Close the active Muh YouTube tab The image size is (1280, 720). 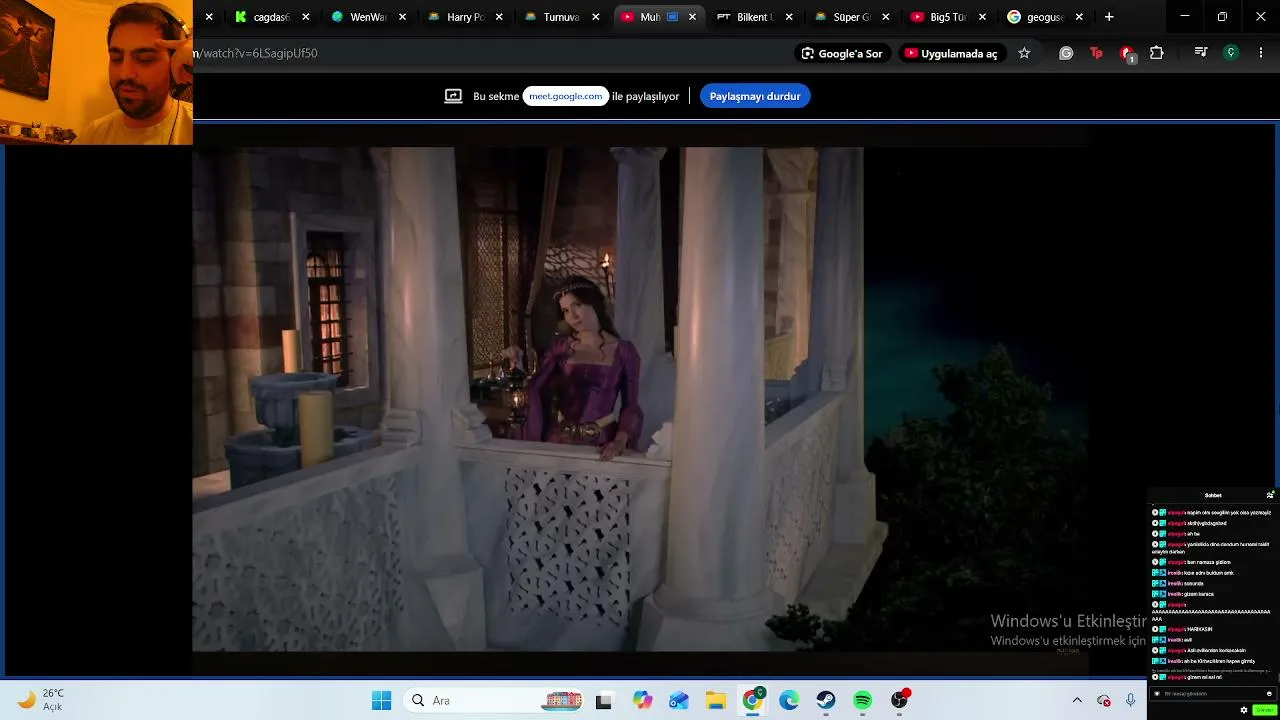[692, 17]
